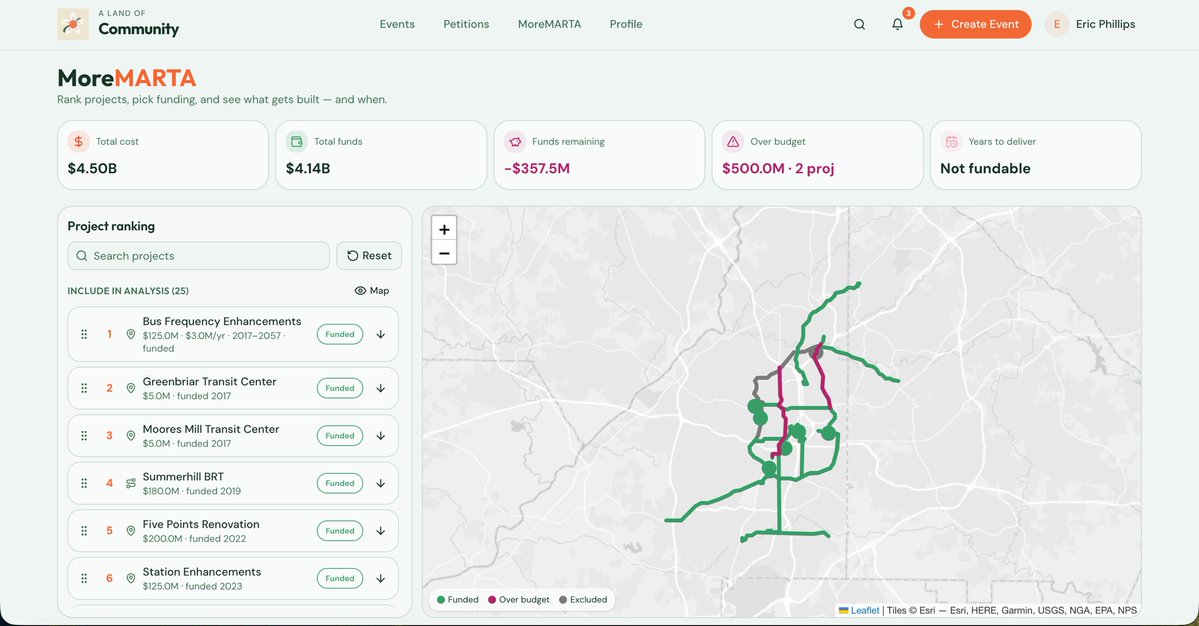Click the $4.50B total cost value
The width and height of the screenshot is (1199, 626).
(93, 168)
